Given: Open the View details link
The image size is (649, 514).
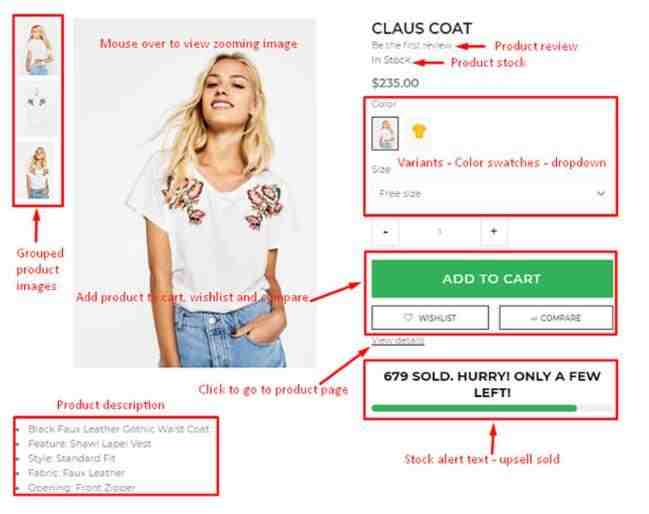Looking at the screenshot, I should 398,341.
